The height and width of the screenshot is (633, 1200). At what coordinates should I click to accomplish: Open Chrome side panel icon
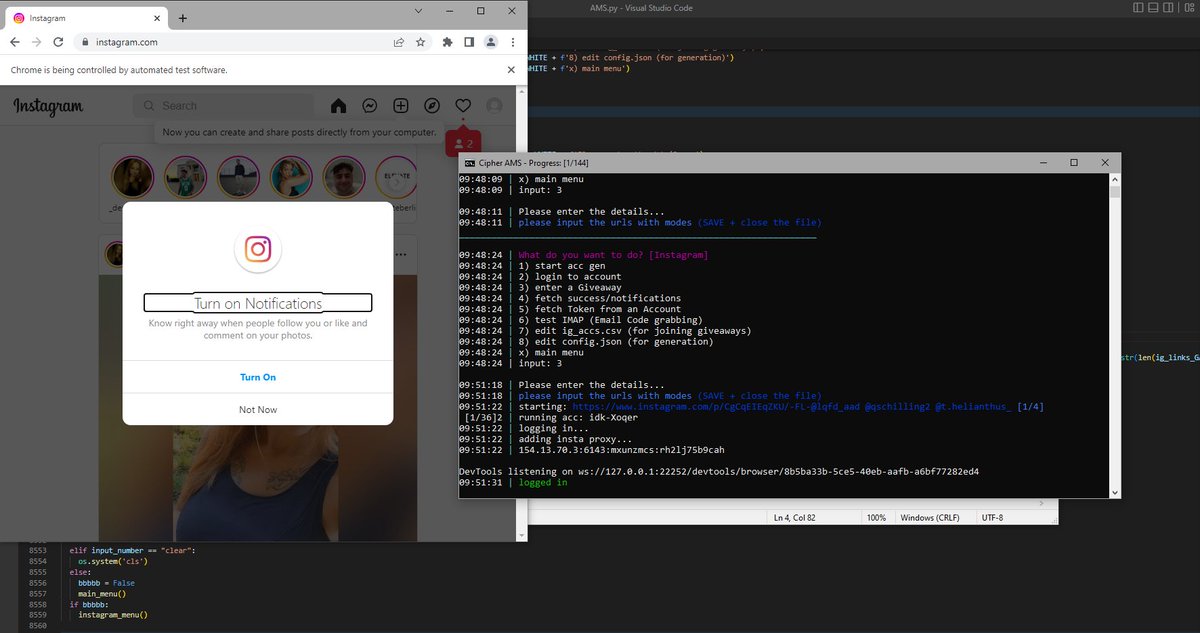click(x=469, y=43)
